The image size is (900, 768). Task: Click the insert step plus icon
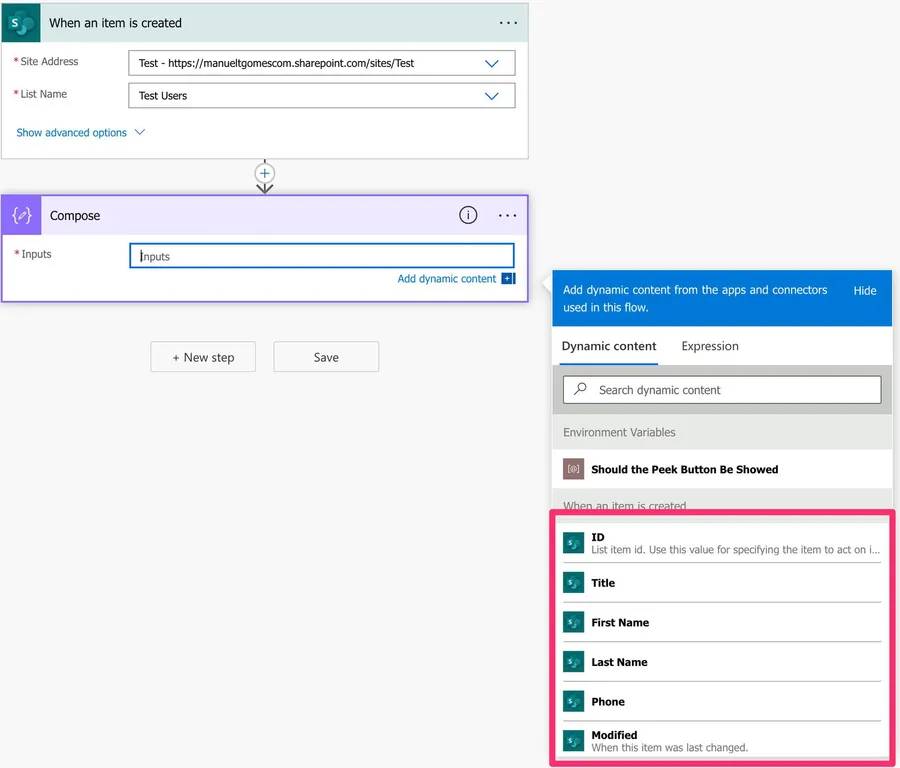point(265,173)
